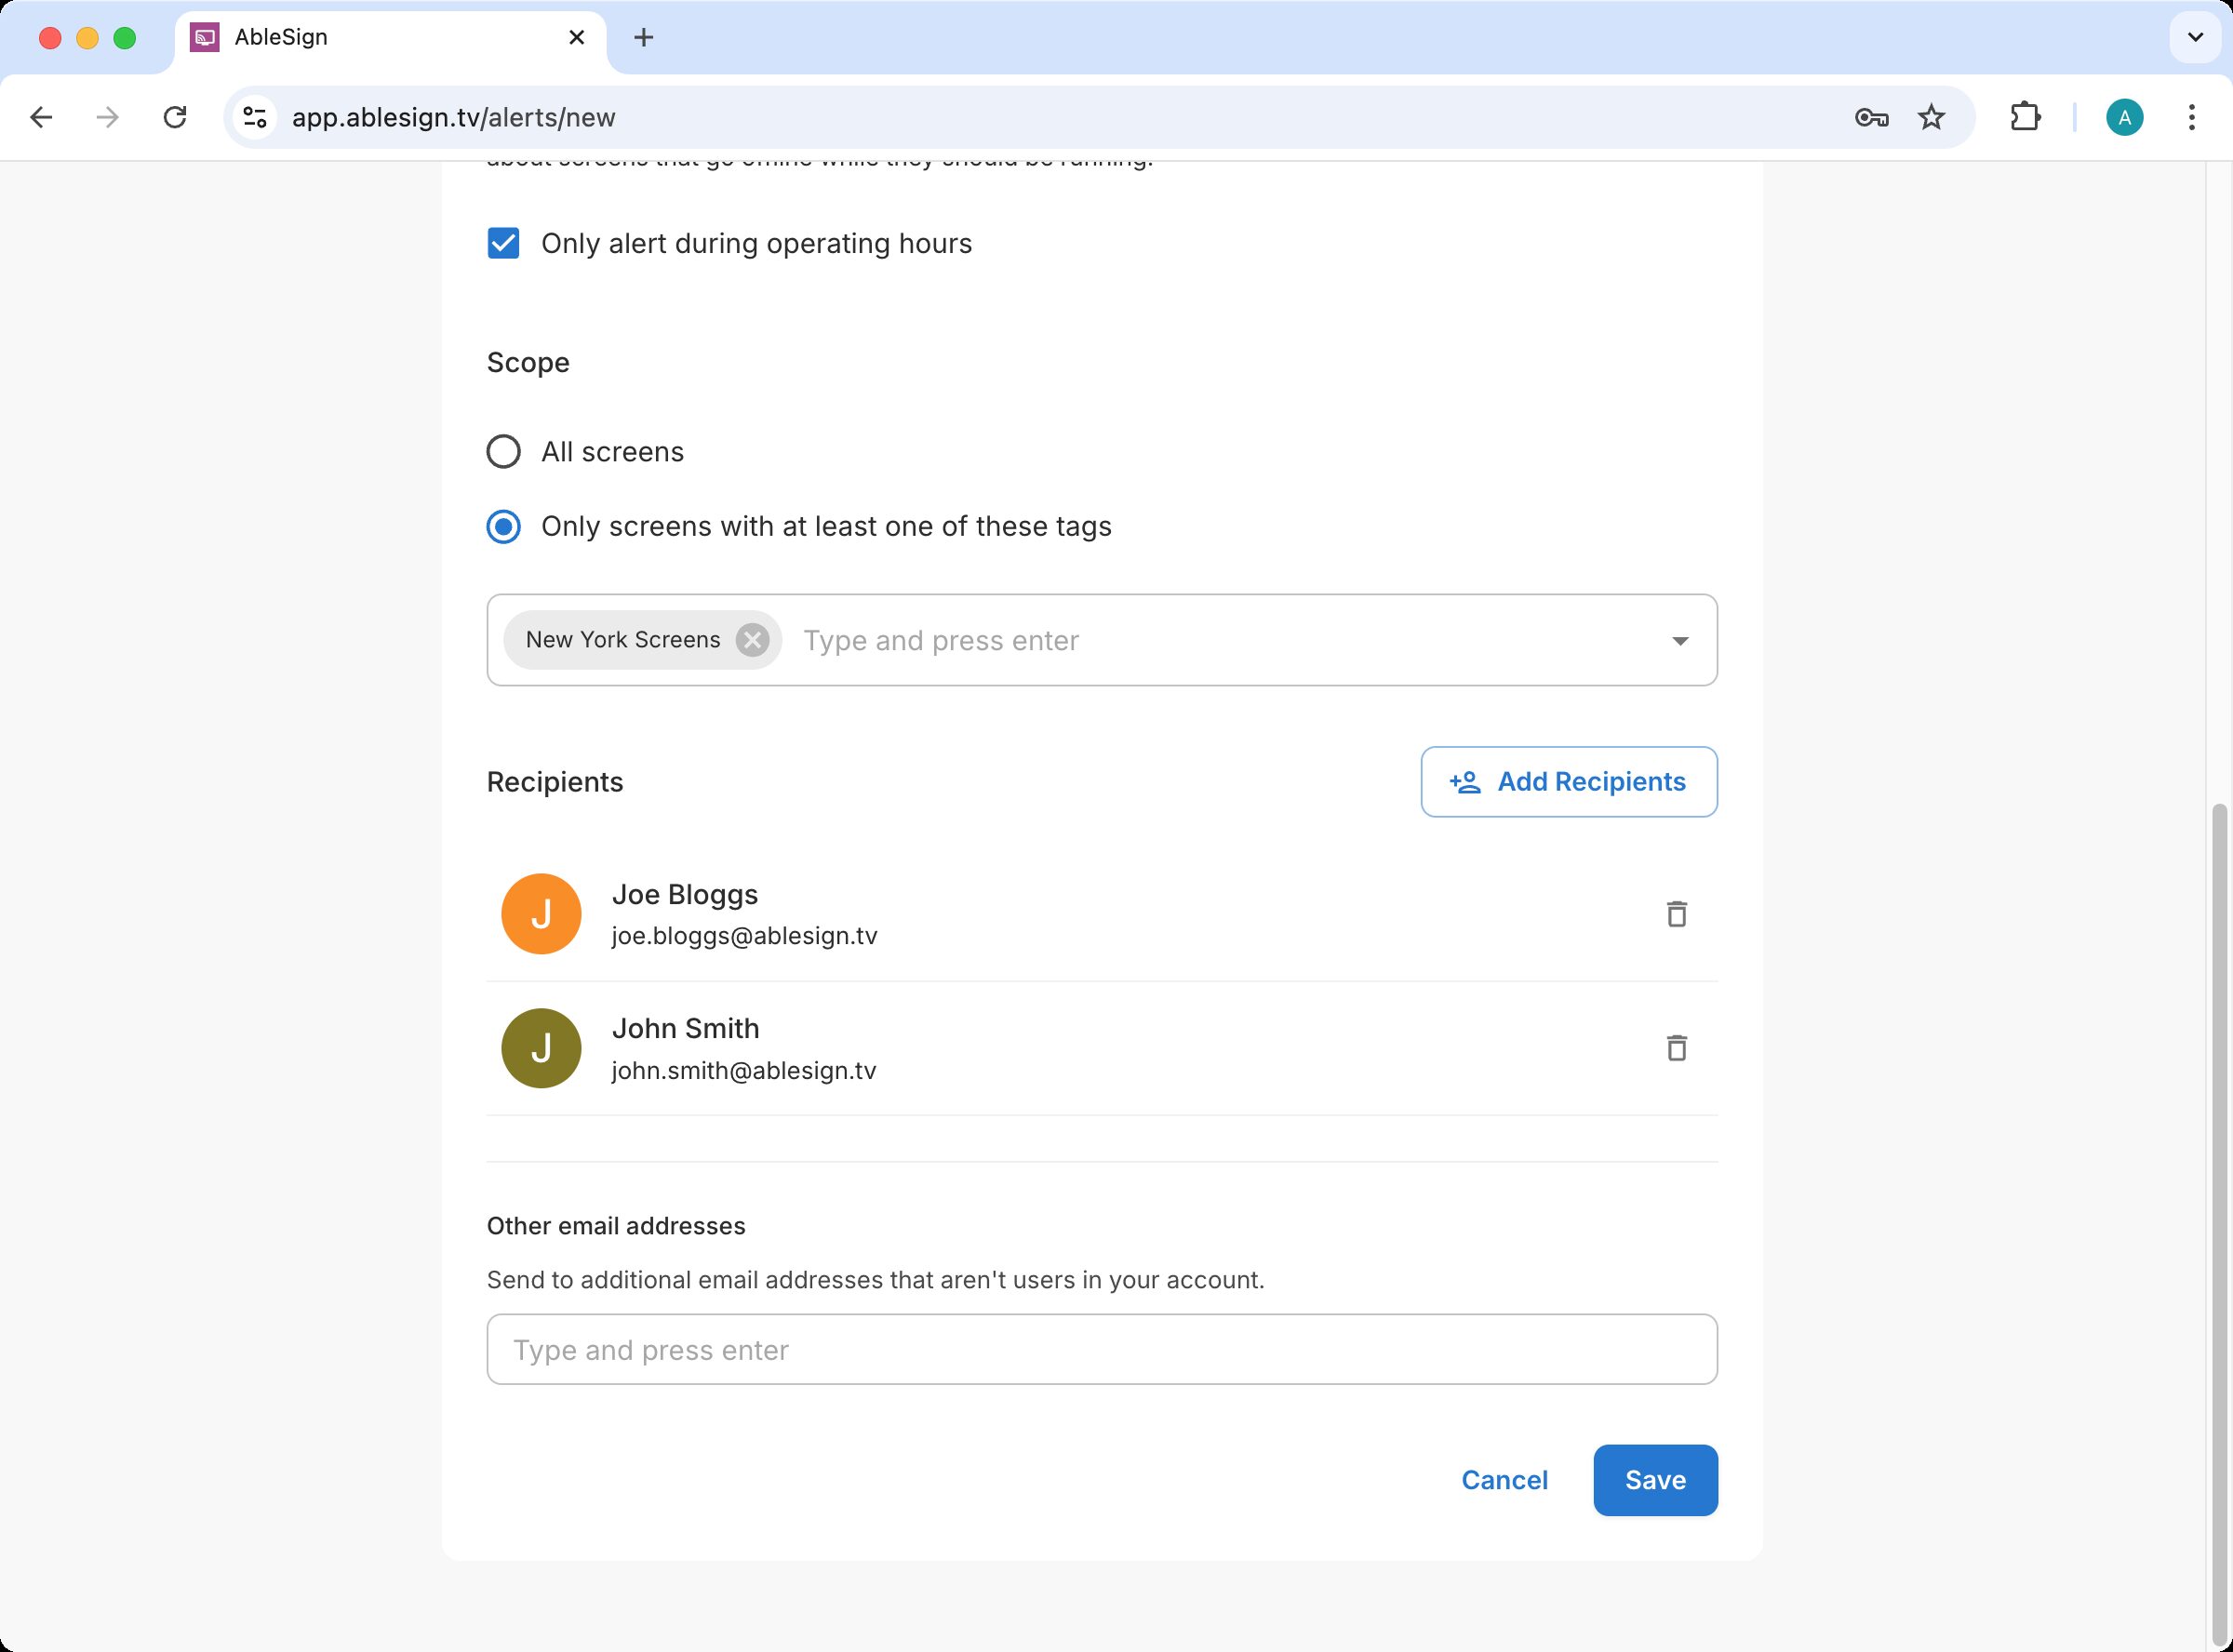
Task: Click the AbleSign browser tab
Action: pyautogui.click(x=390, y=38)
